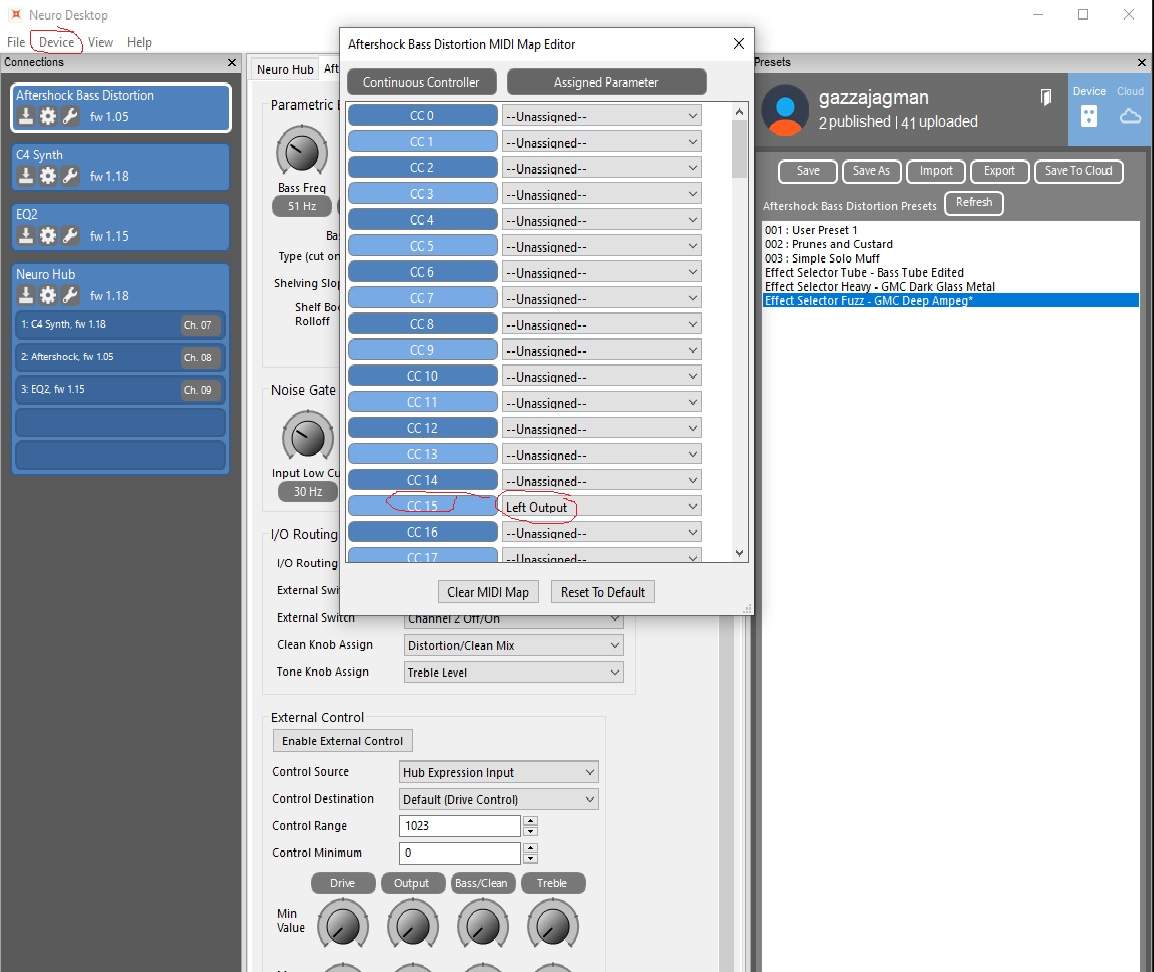This screenshot has width=1154, height=972.
Task: Open the Control Source dropdown
Action: 498,772
